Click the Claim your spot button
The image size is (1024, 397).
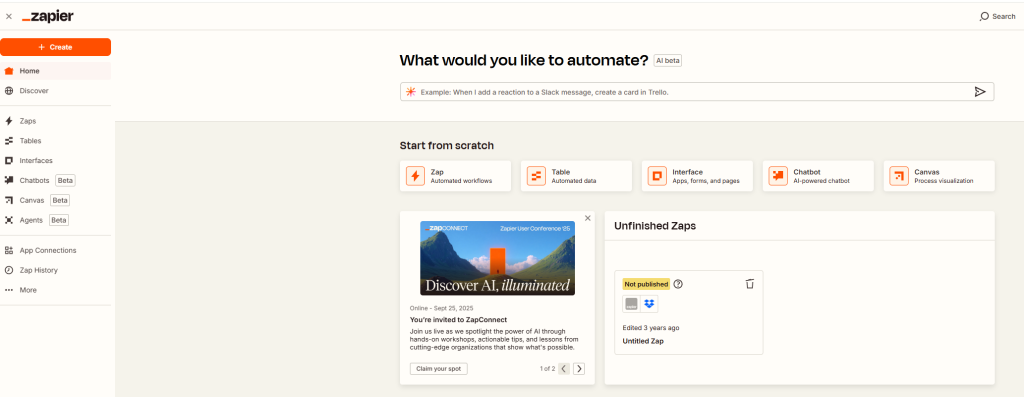pyautogui.click(x=439, y=369)
